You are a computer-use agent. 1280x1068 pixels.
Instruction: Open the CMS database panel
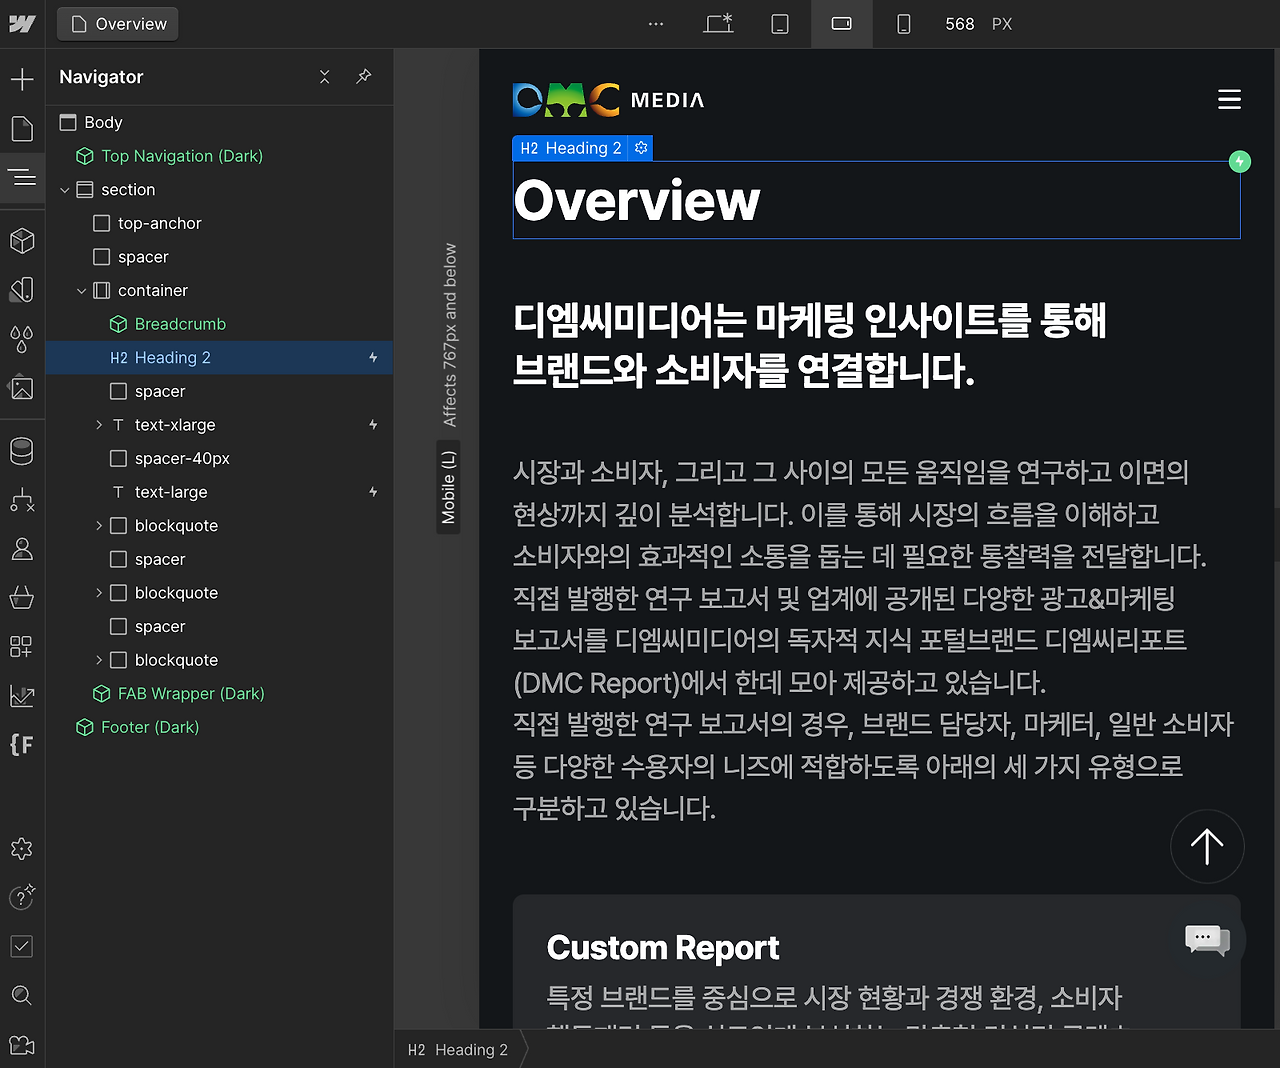pos(22,452)
